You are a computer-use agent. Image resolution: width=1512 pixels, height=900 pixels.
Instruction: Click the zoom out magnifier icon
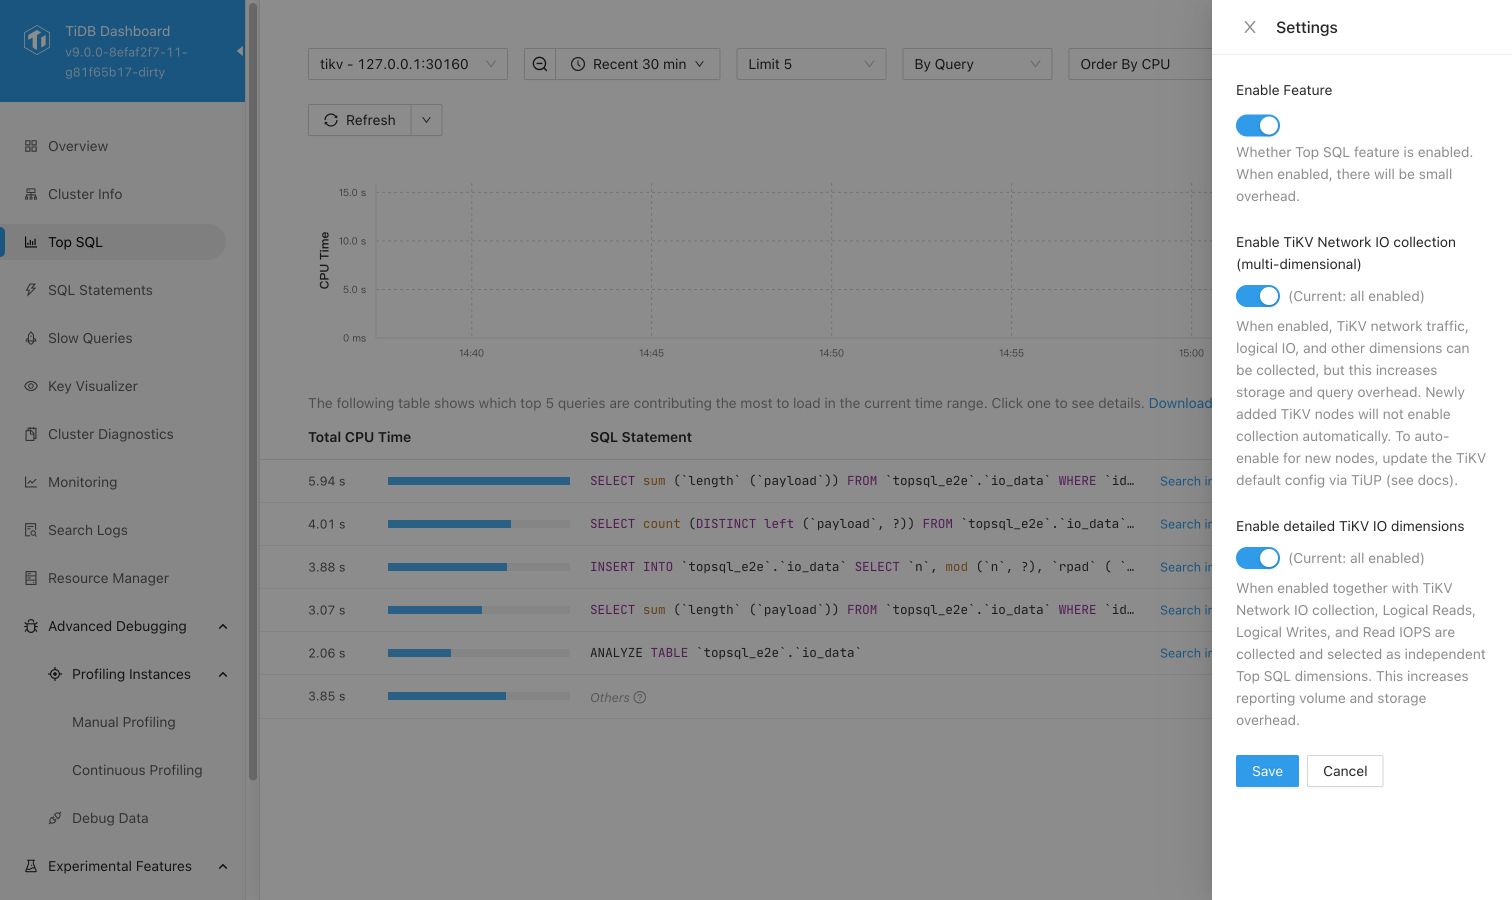[540, 64]
